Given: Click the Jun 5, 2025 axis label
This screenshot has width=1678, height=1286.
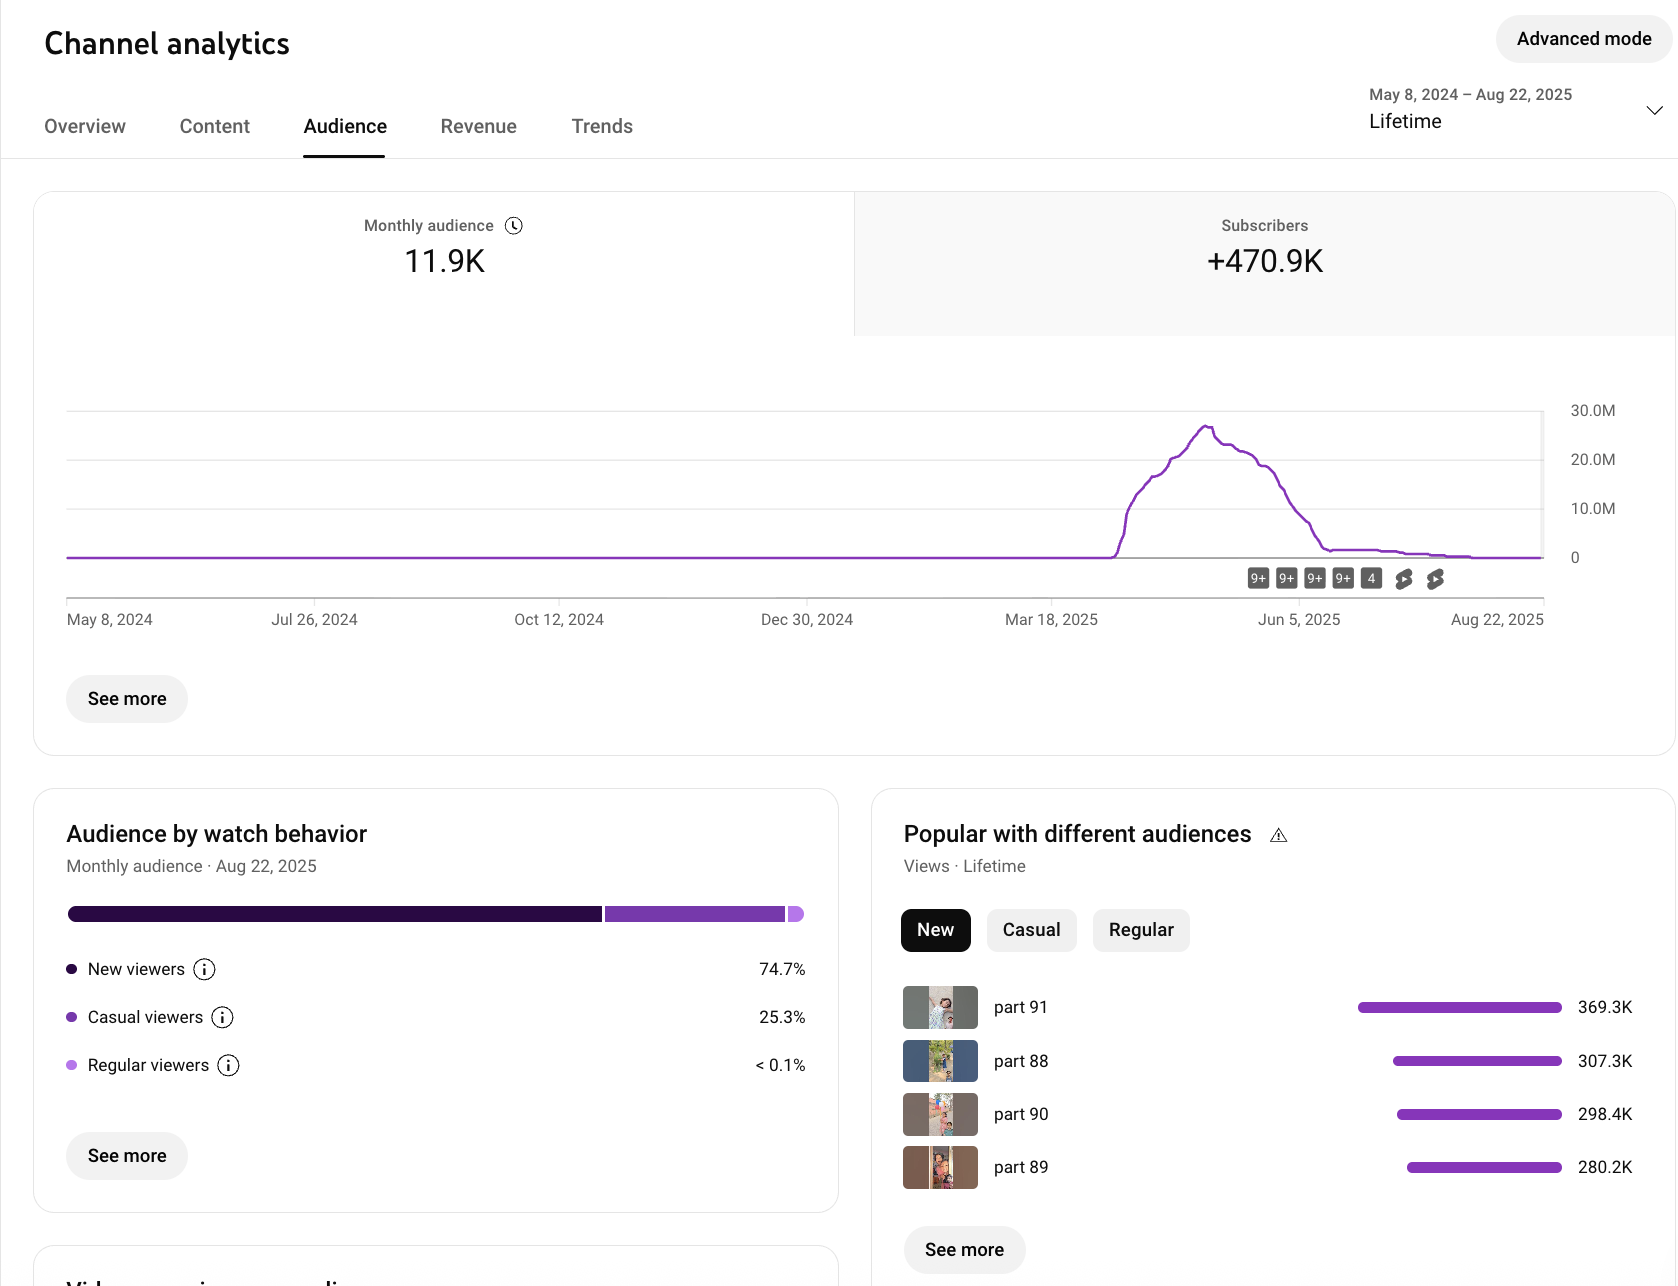Looking at the screenshot, I should pyautogui.click(x=1299, y=620).
